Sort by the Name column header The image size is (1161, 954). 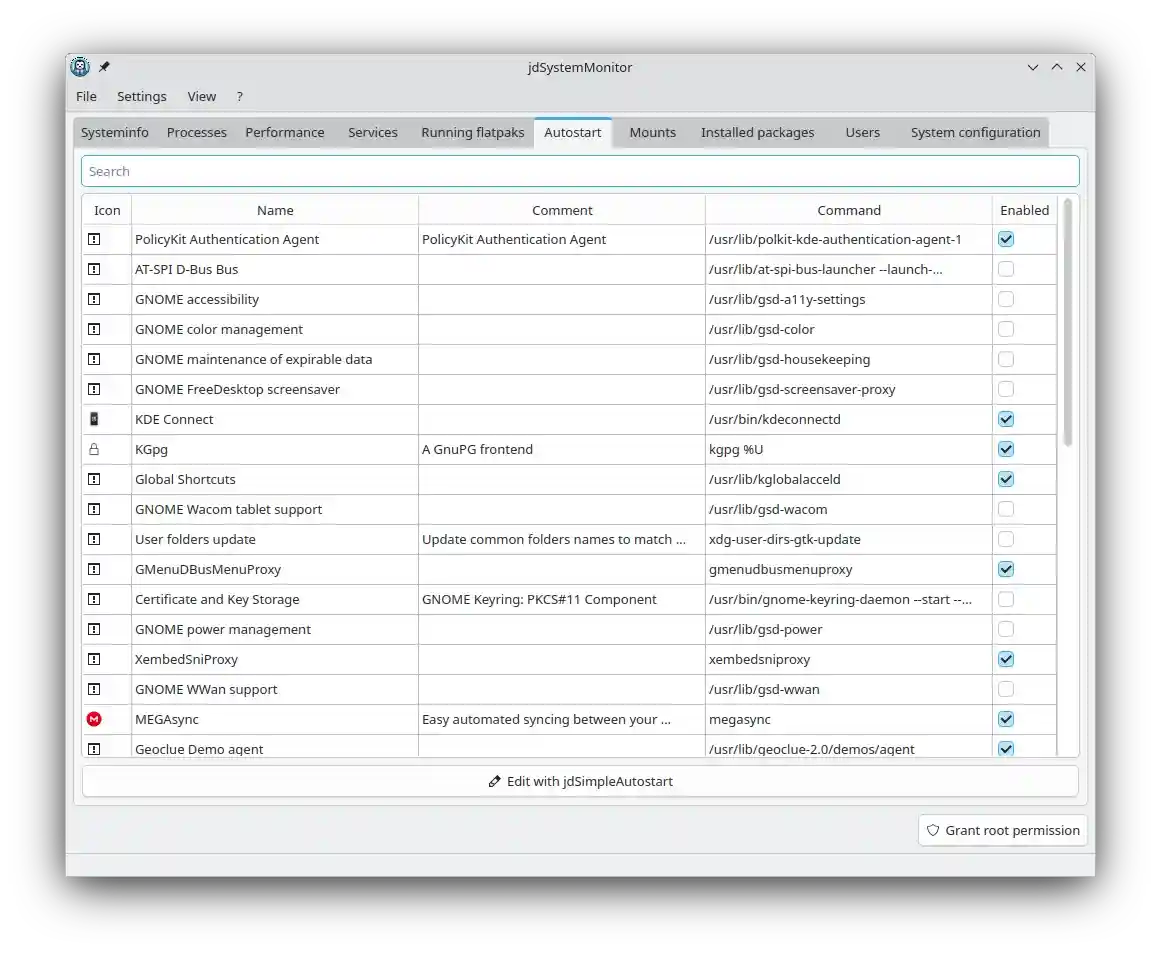pyautogui.click(x=275, y=210)
